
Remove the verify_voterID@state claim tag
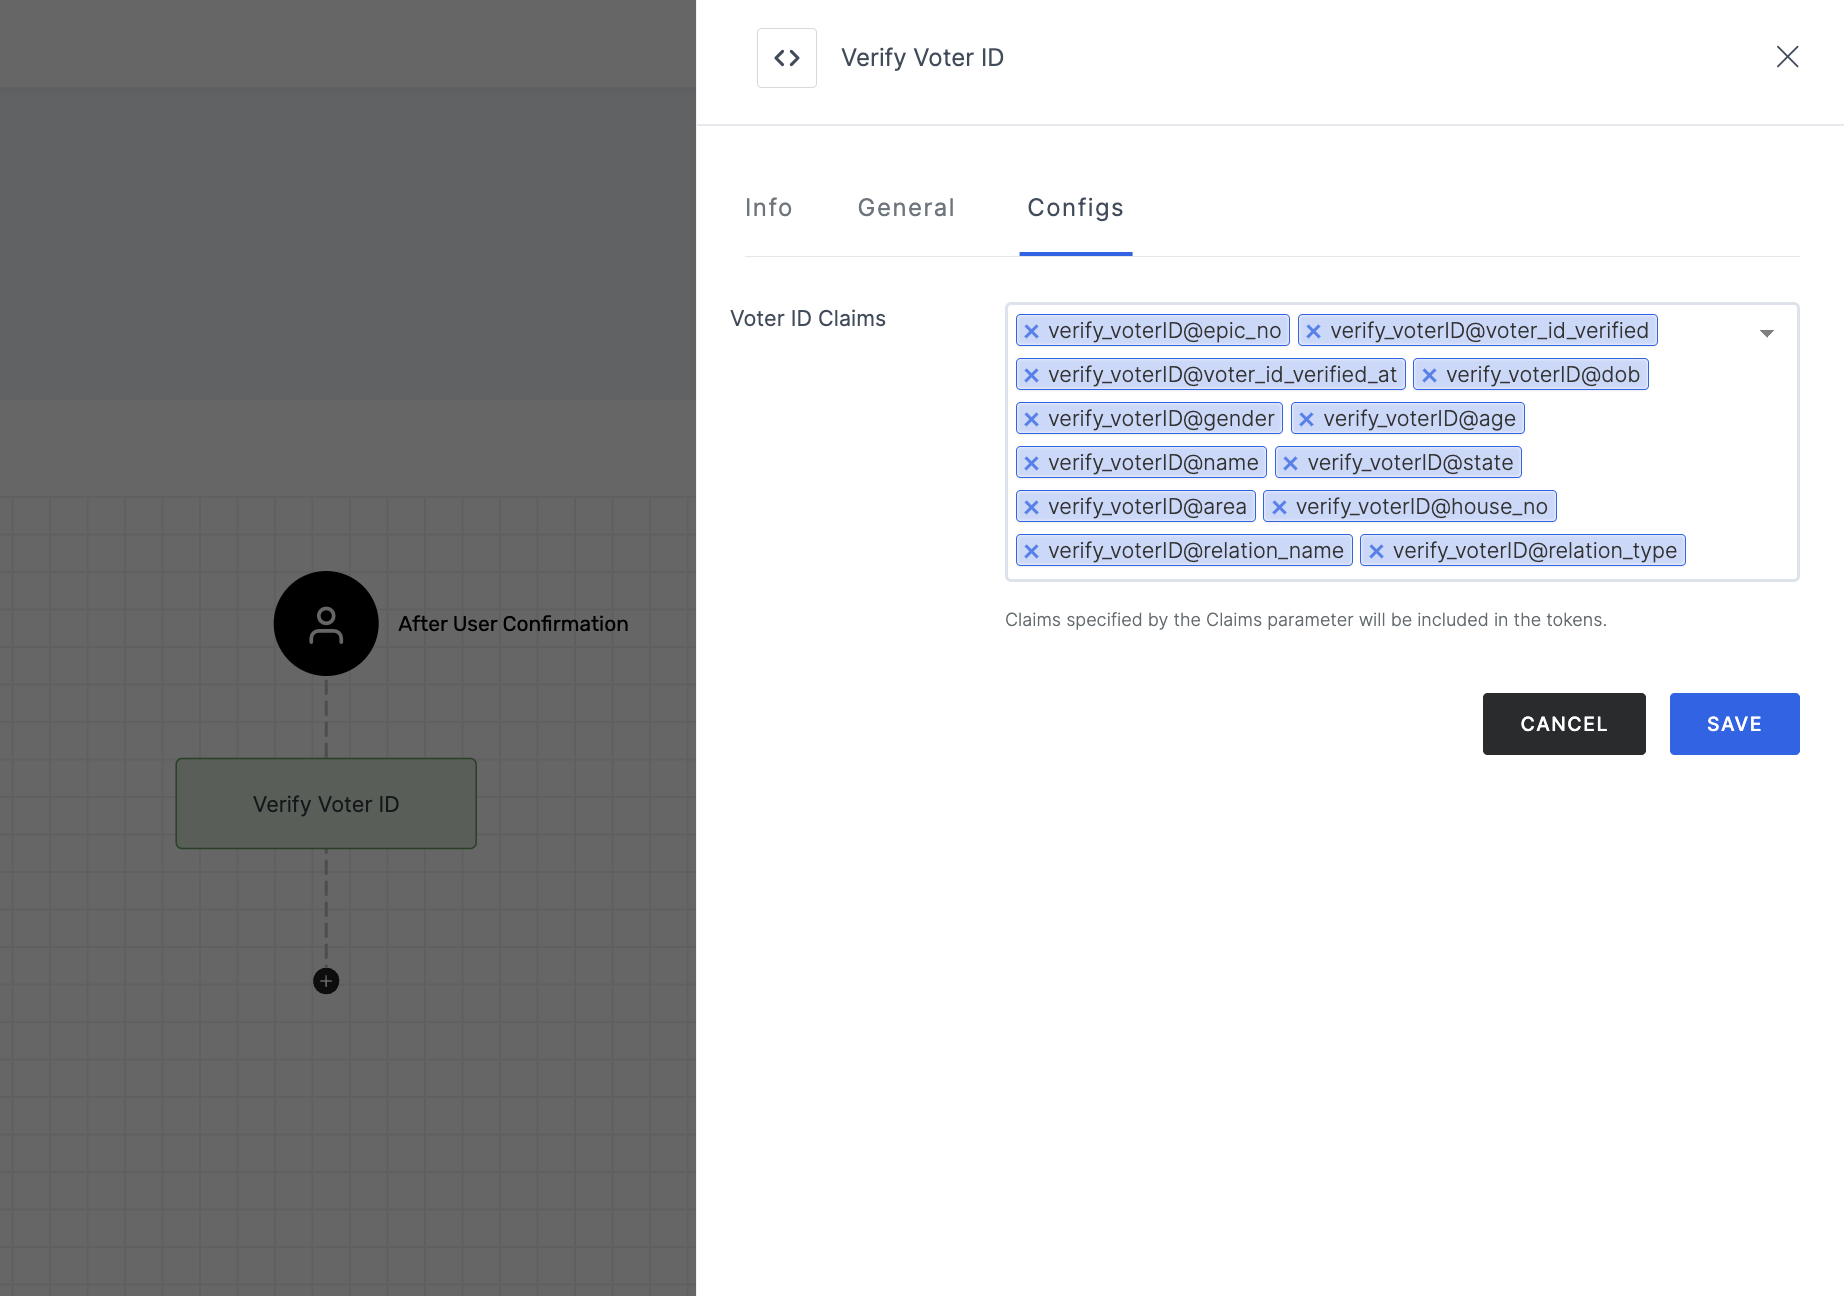point(1290,463)
